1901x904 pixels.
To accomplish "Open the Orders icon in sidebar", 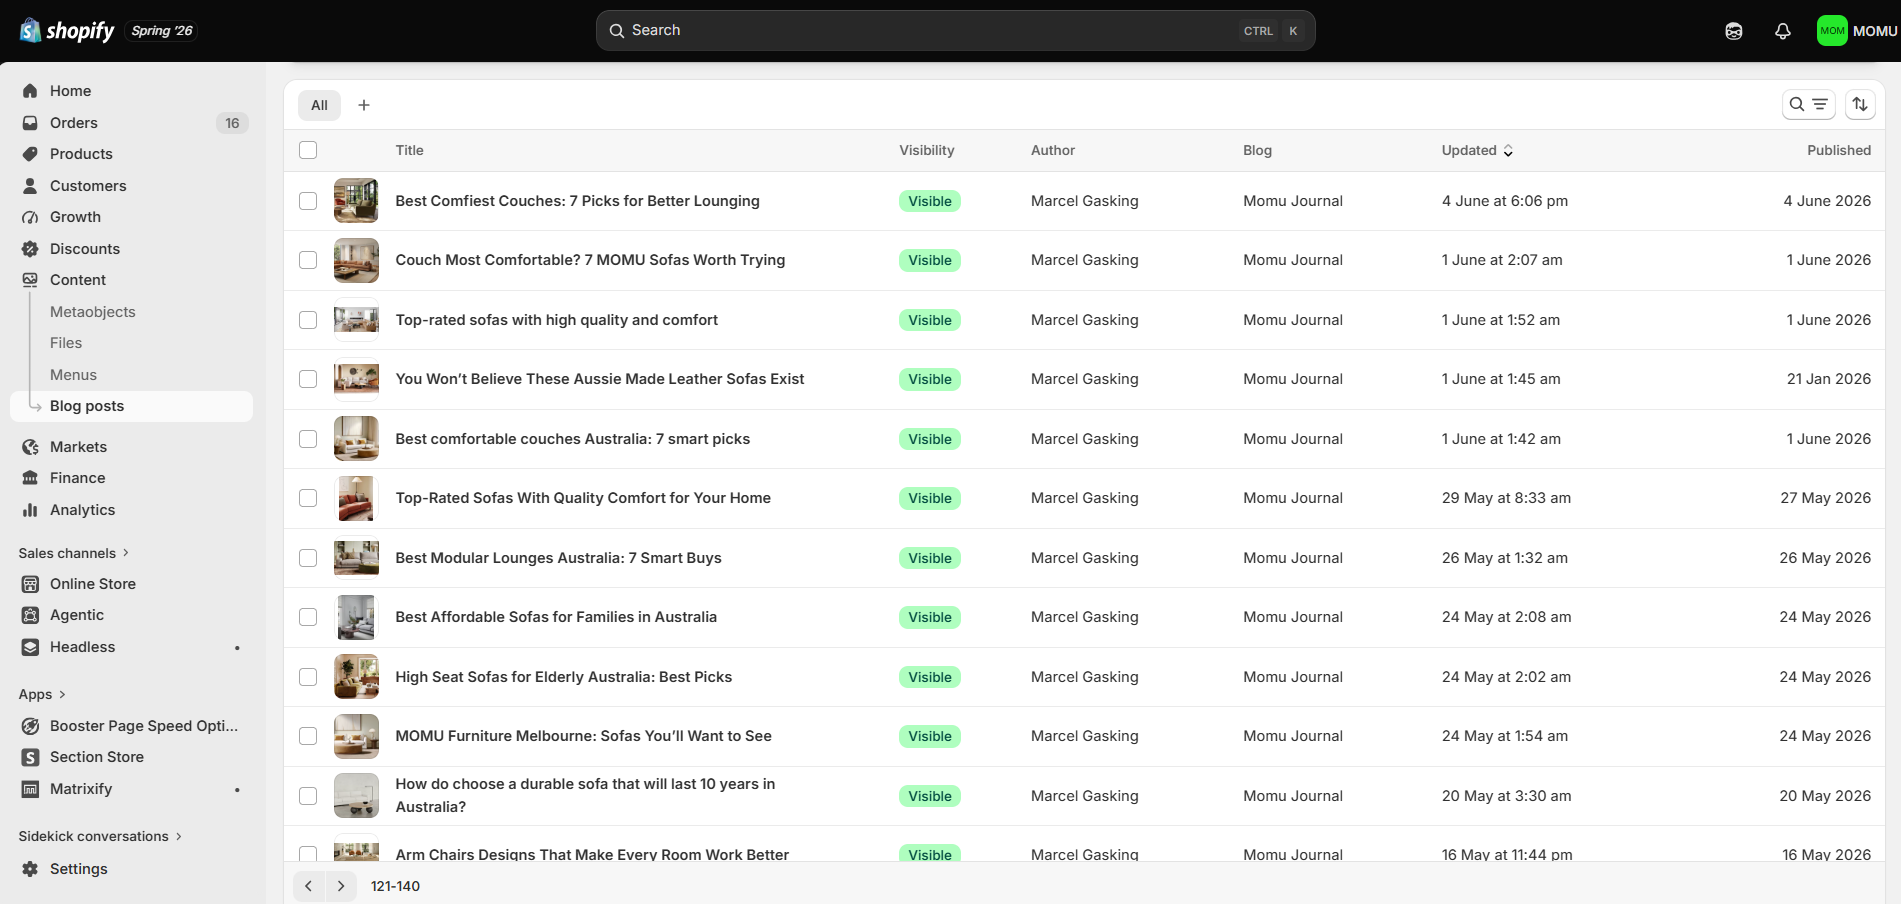I will (x=30, y=123).
